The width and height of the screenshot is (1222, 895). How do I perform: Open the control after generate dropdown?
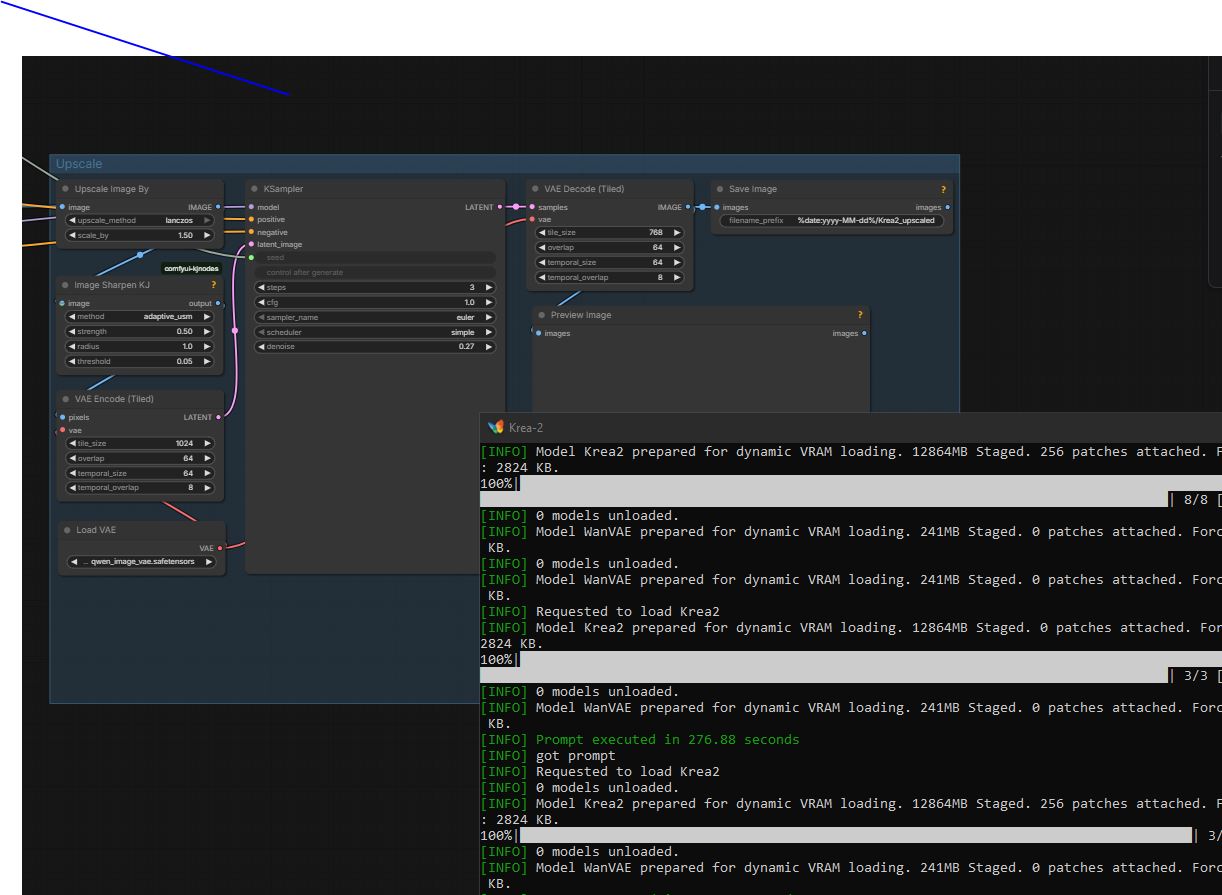[x=375, y=272]
